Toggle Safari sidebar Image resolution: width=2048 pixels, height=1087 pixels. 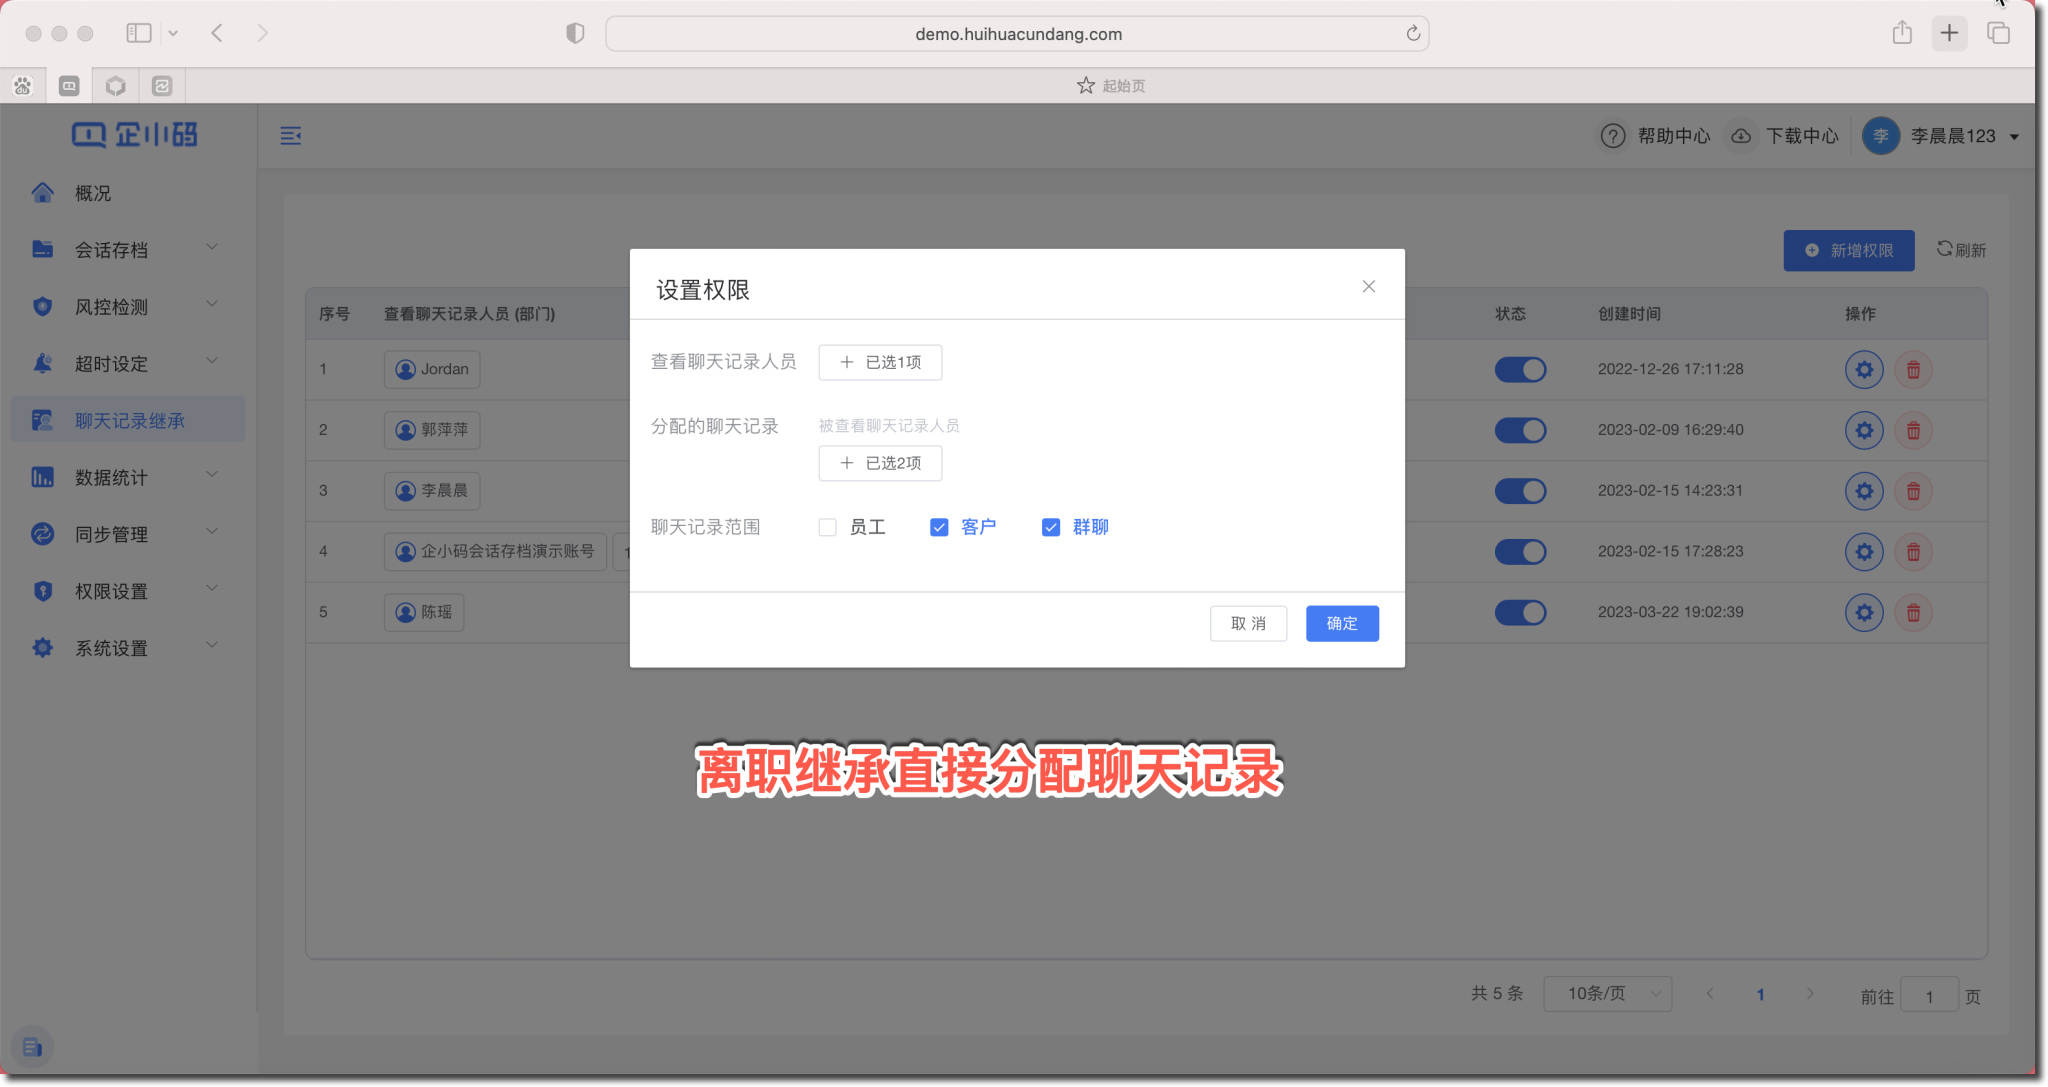pyautogui.click(x=139, y=33)
